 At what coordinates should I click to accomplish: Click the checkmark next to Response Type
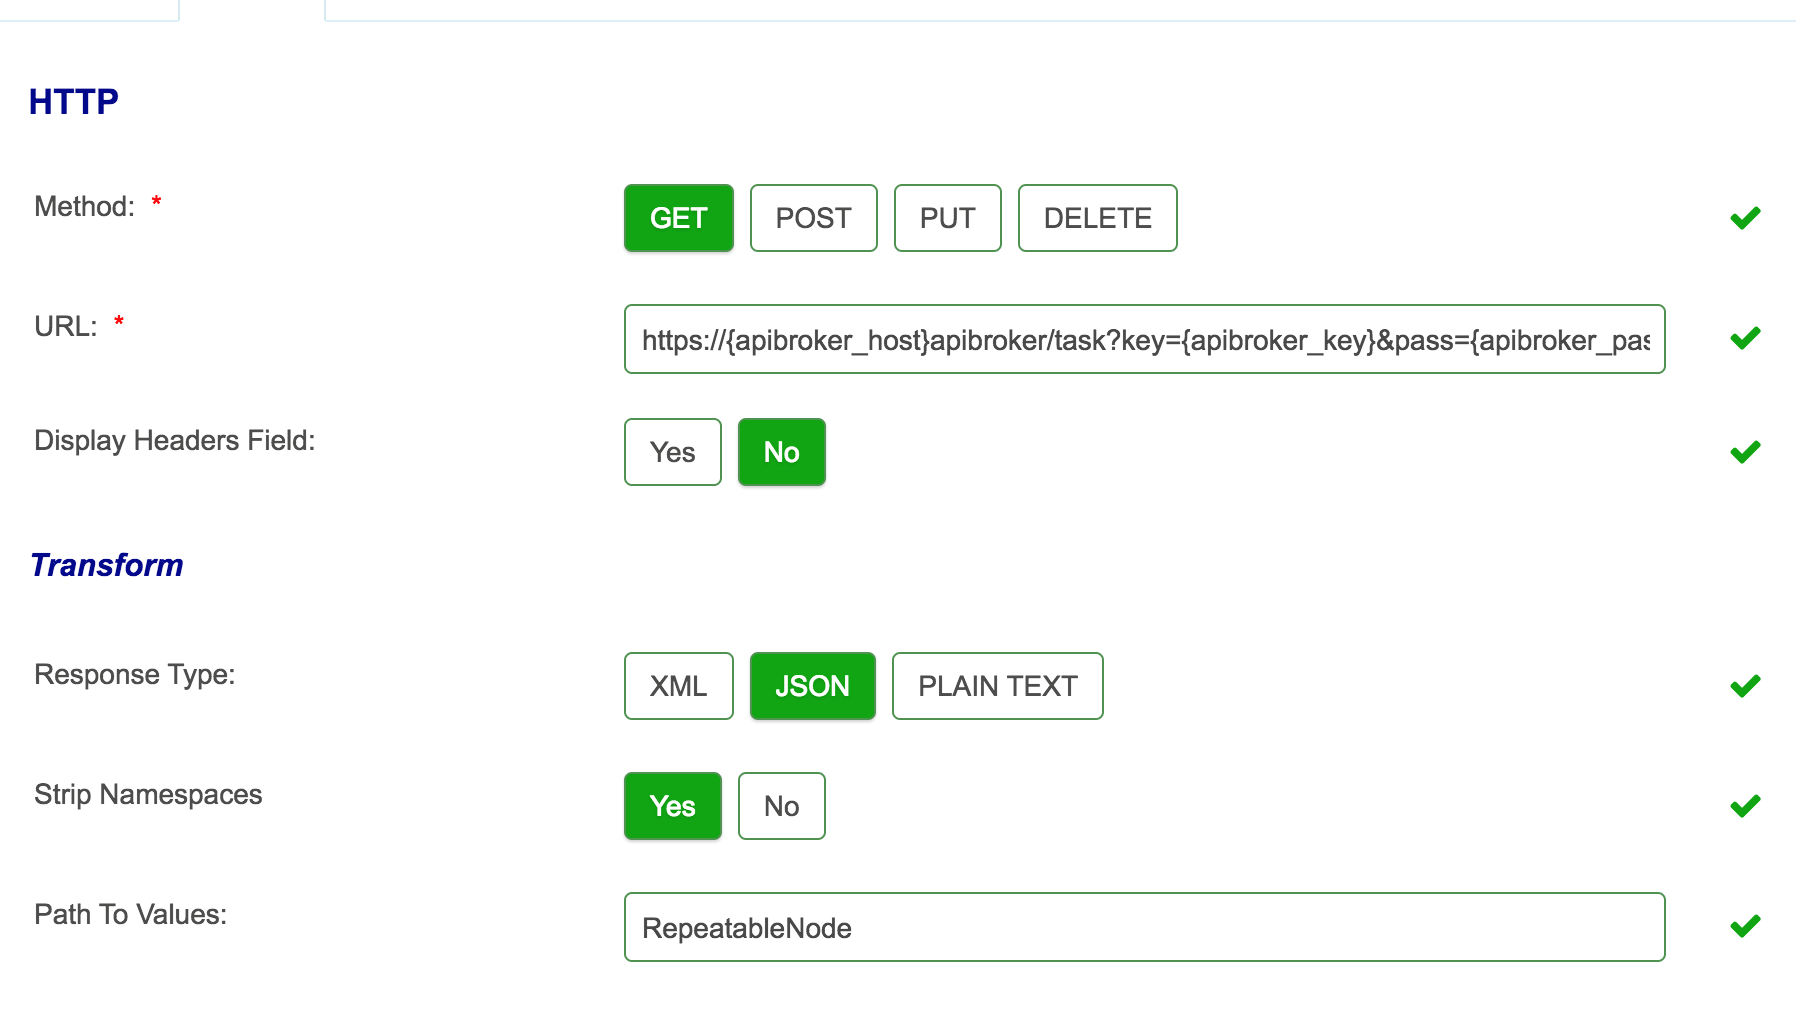point(1745,685)
